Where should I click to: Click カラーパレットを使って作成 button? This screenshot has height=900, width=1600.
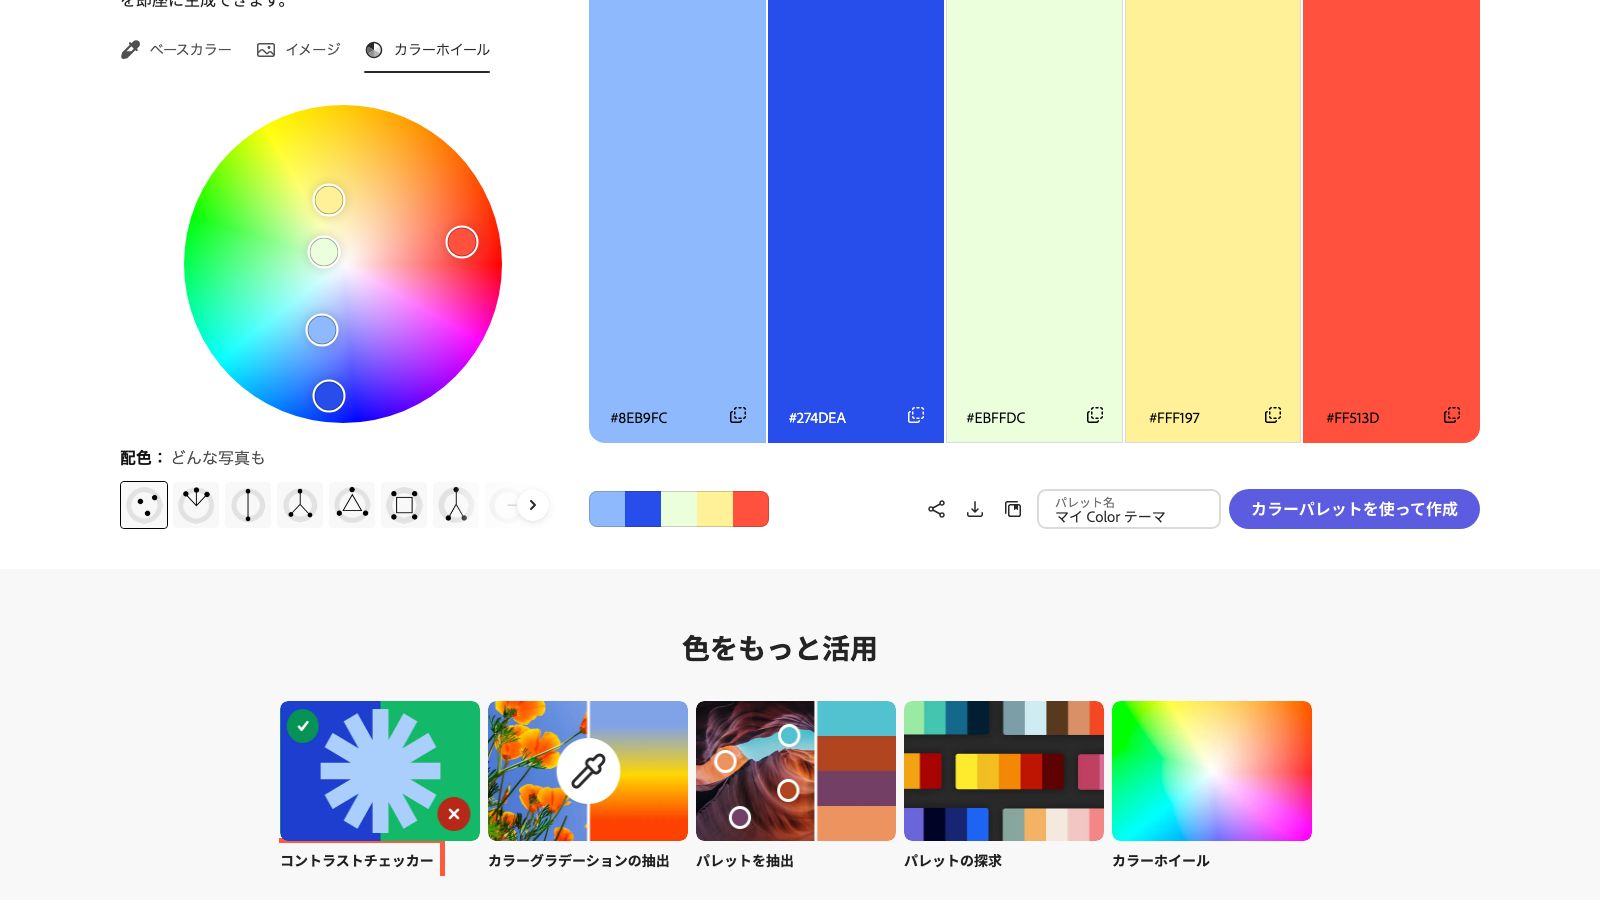[x=1354, y=509]
